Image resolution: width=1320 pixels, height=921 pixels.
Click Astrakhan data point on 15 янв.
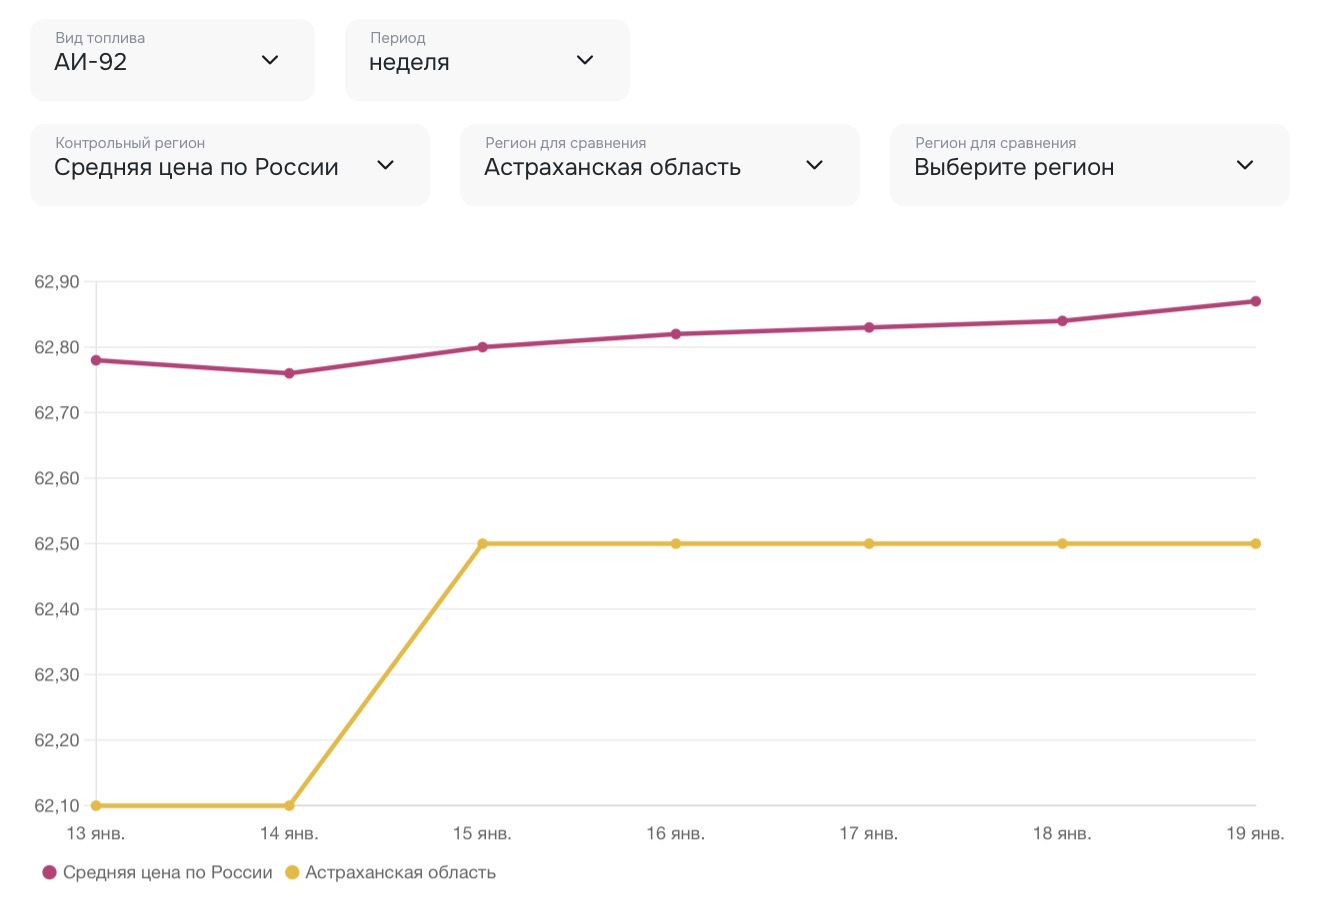(482, 544)
